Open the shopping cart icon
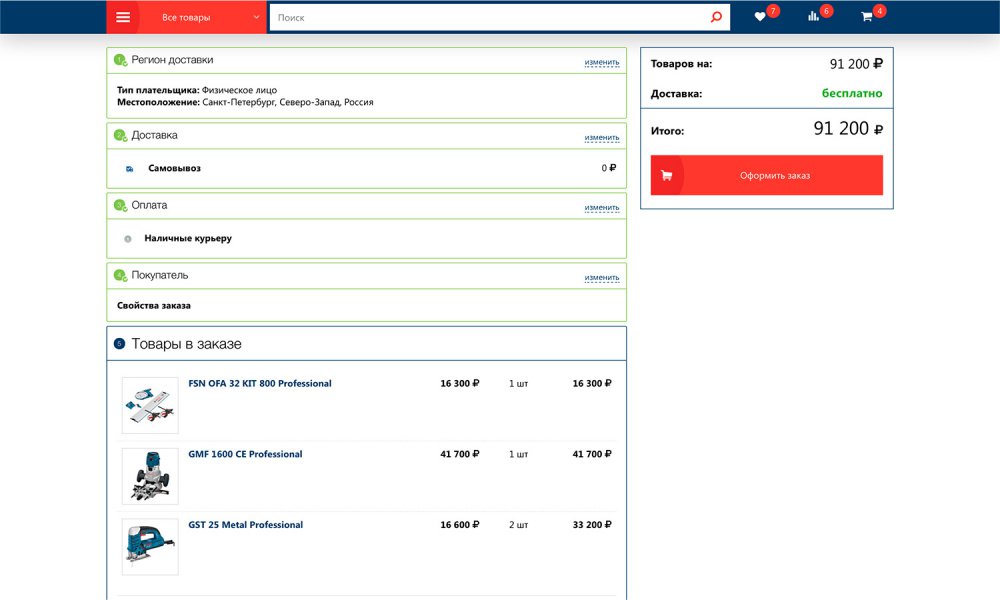The width and height of the screenshot is (1000, 600). (866, 17)
